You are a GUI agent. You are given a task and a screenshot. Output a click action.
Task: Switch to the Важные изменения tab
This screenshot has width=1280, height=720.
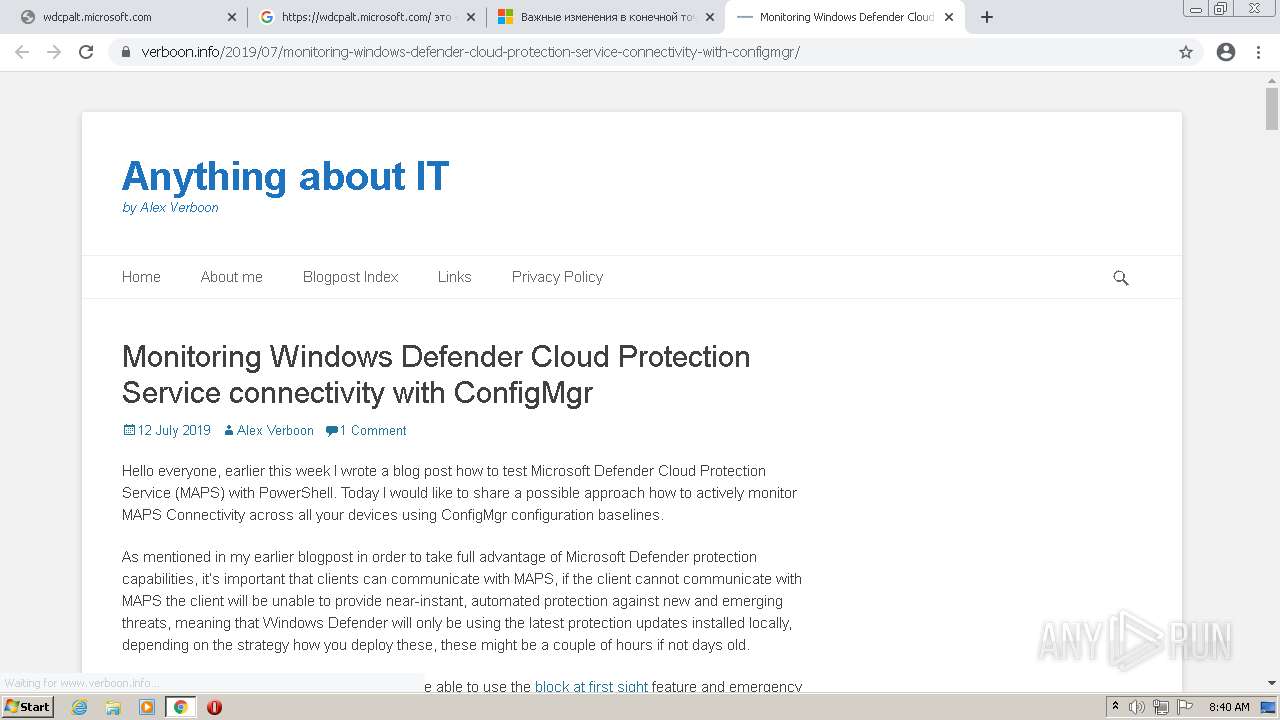(607, 17)
